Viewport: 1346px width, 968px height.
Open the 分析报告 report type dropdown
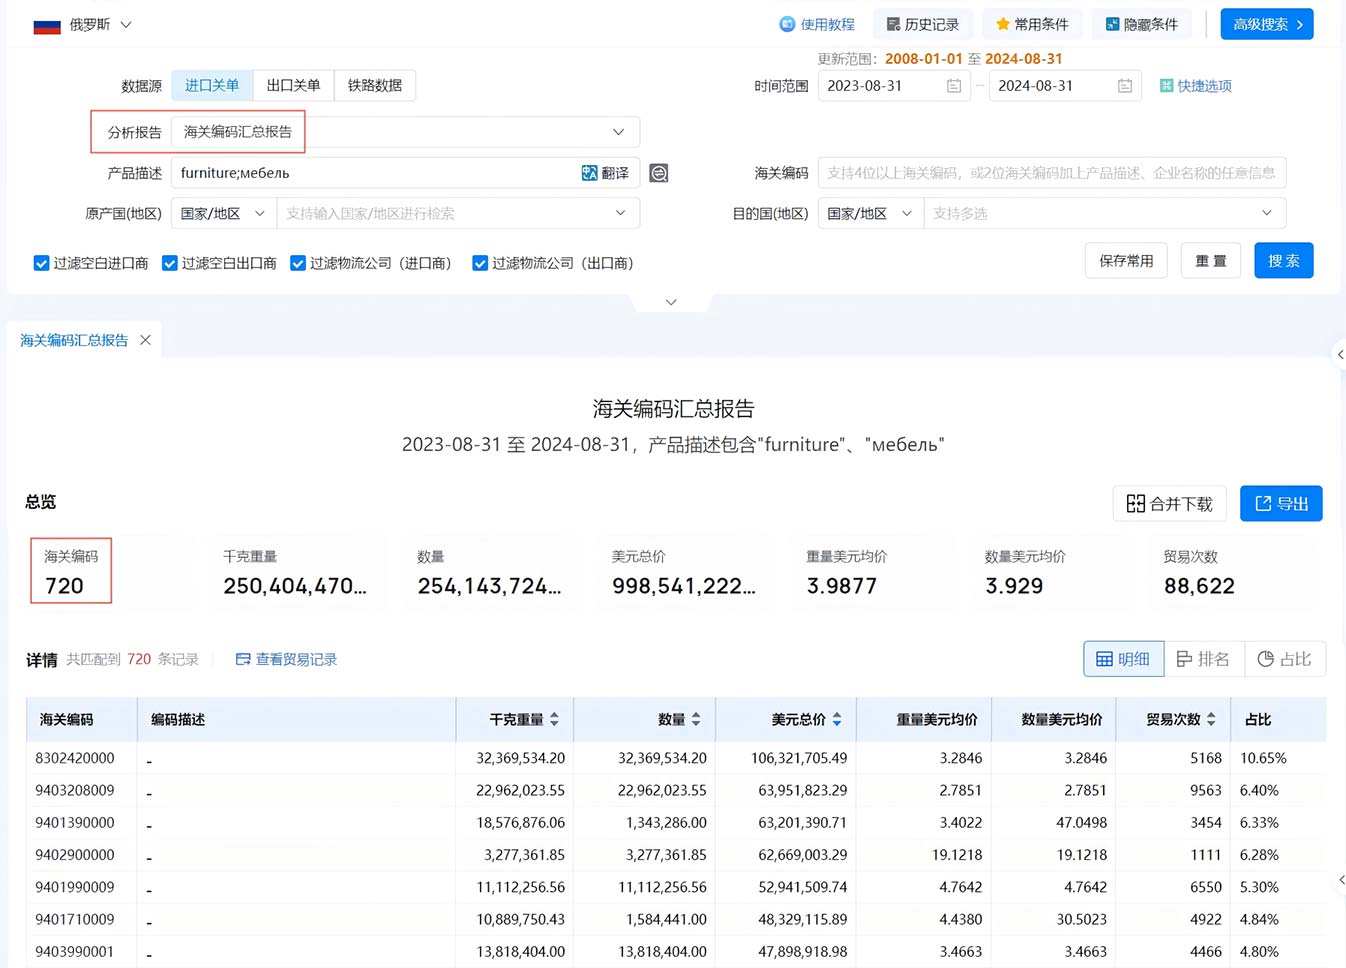405,132
